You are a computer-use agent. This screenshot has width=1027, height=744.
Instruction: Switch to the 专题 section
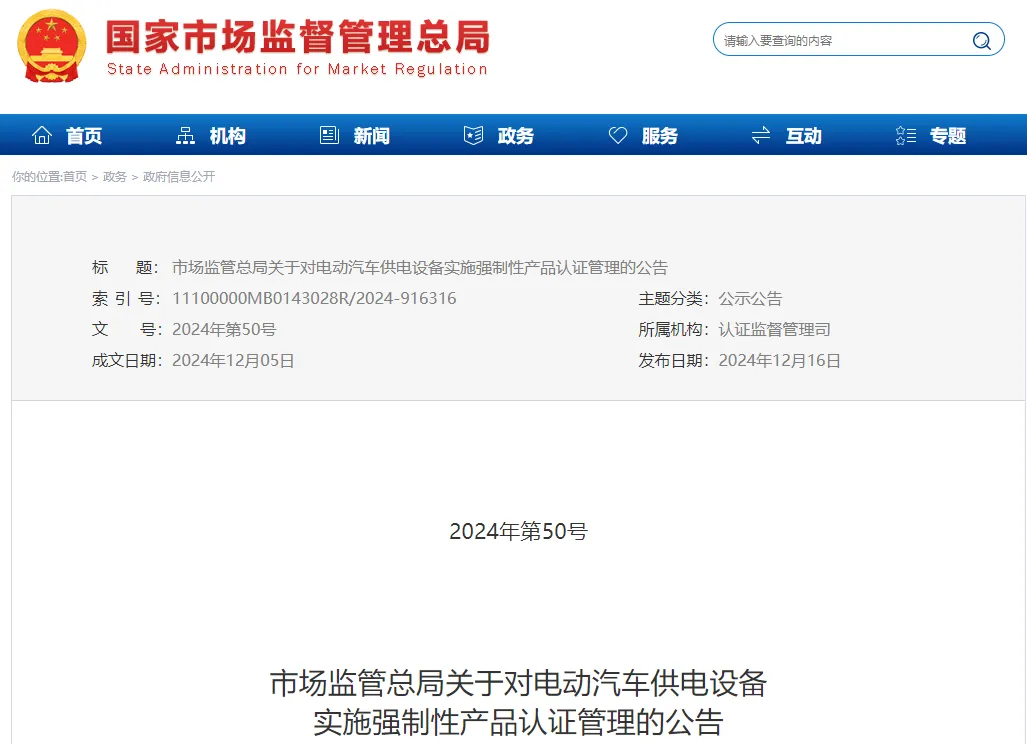click(949, 135)
